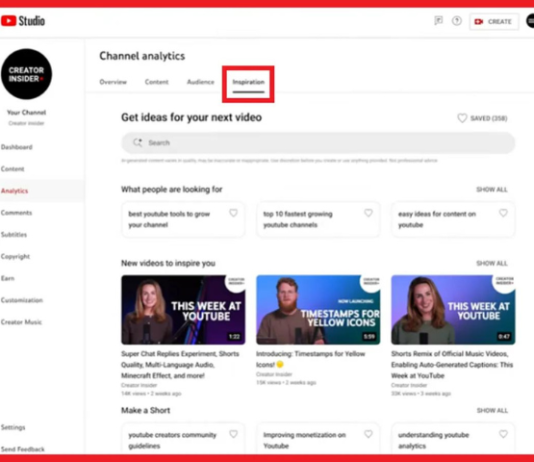Open Copyright in sidebar
This screenshot has height=462, width=534.
point(15,256)
